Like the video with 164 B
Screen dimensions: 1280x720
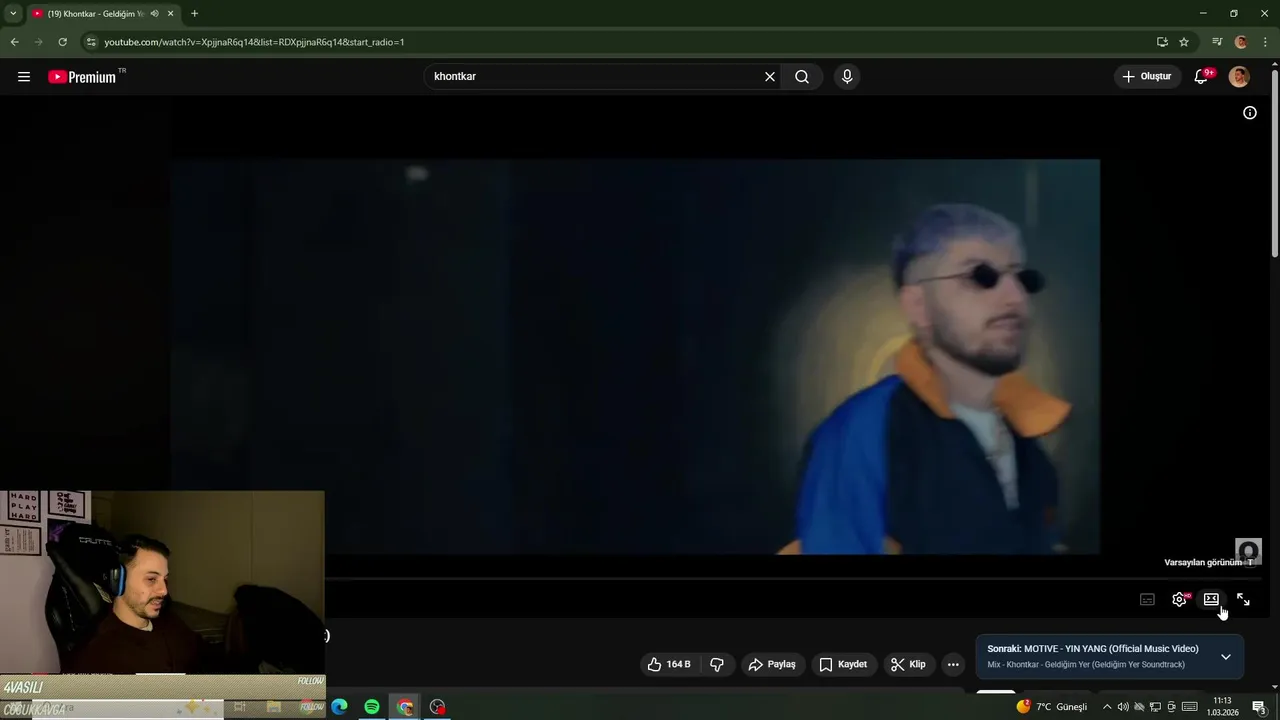click(669, 664)
